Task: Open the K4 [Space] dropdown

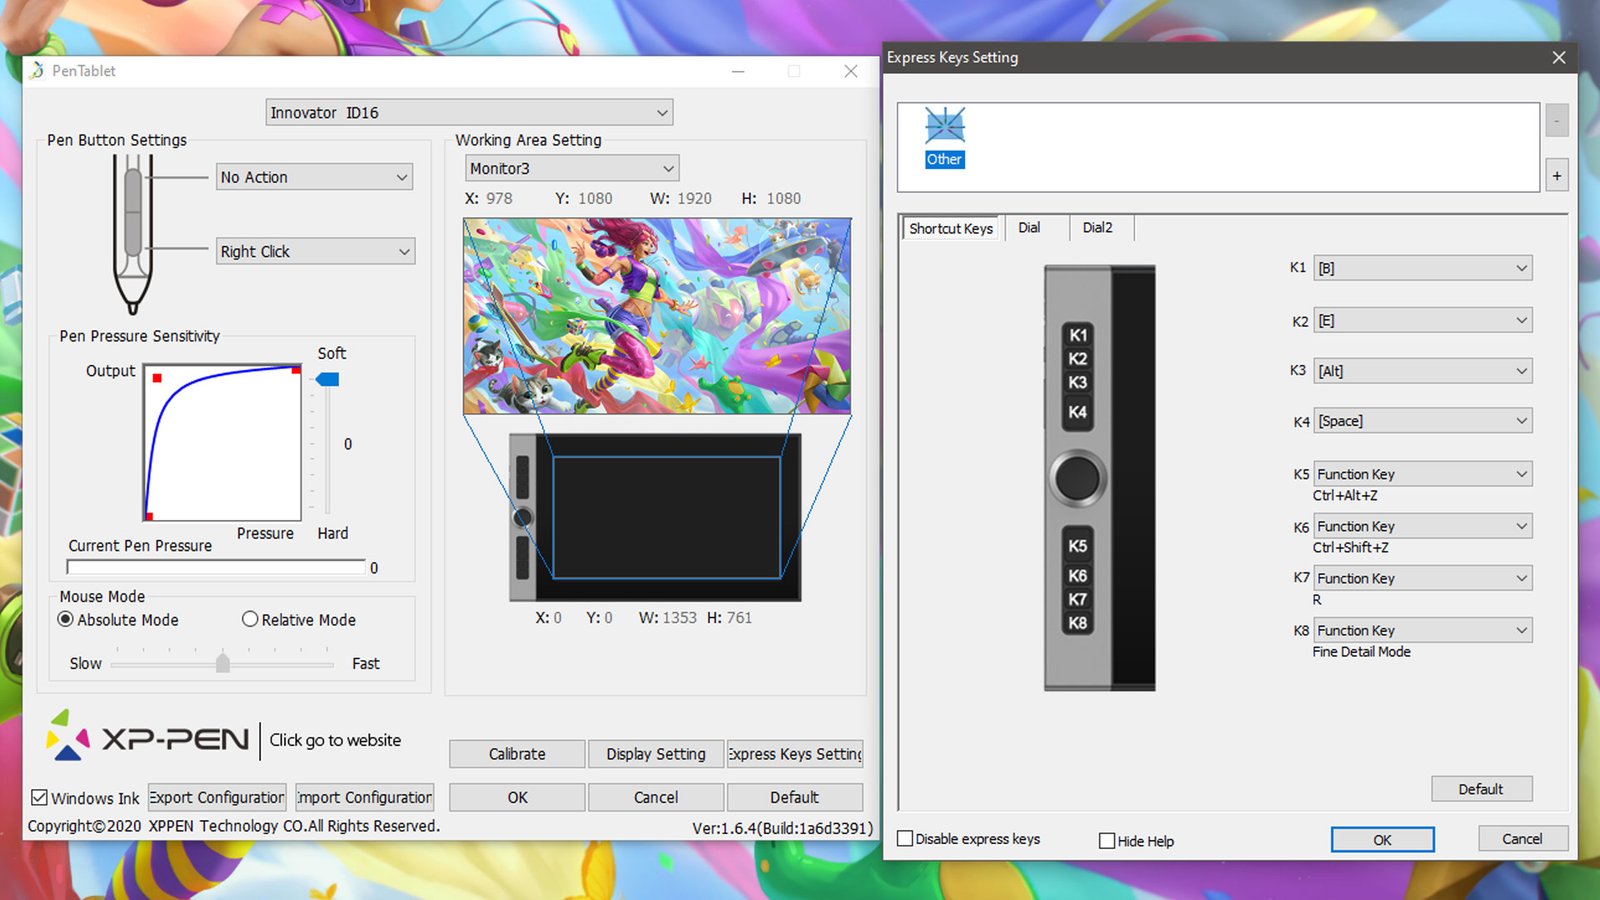Action: 1423,421
